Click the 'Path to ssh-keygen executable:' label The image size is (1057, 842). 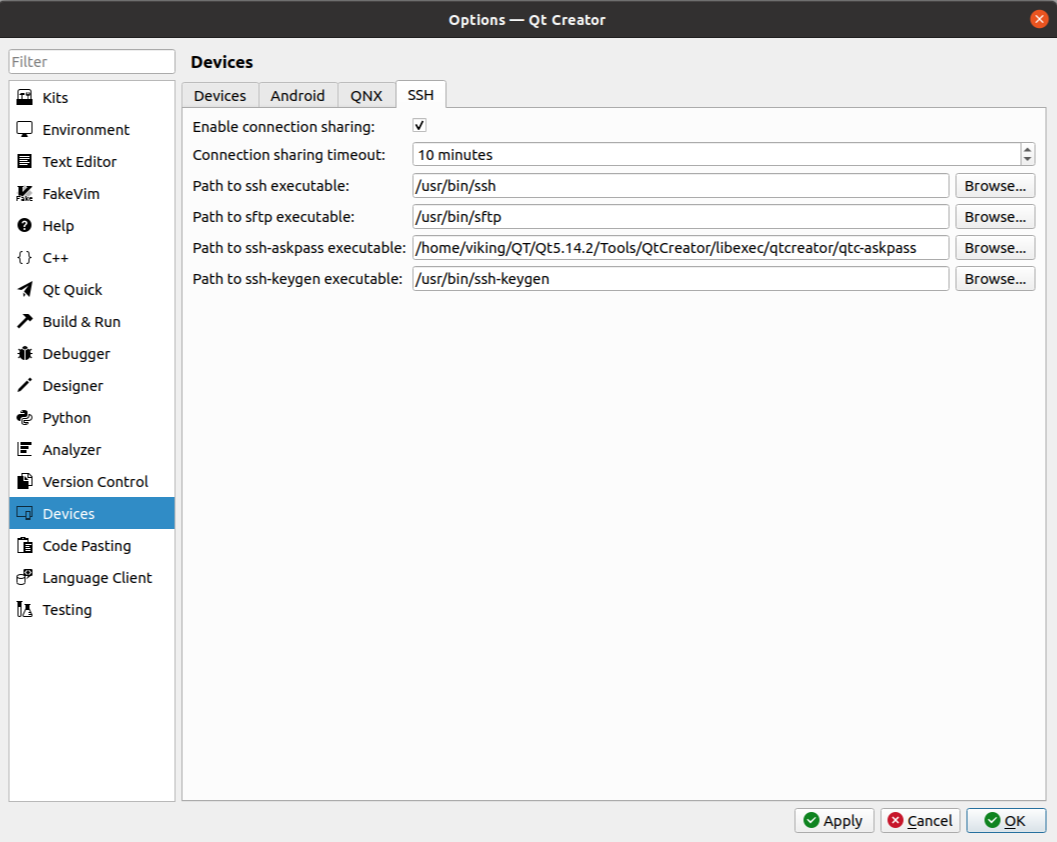coord(297,279)
